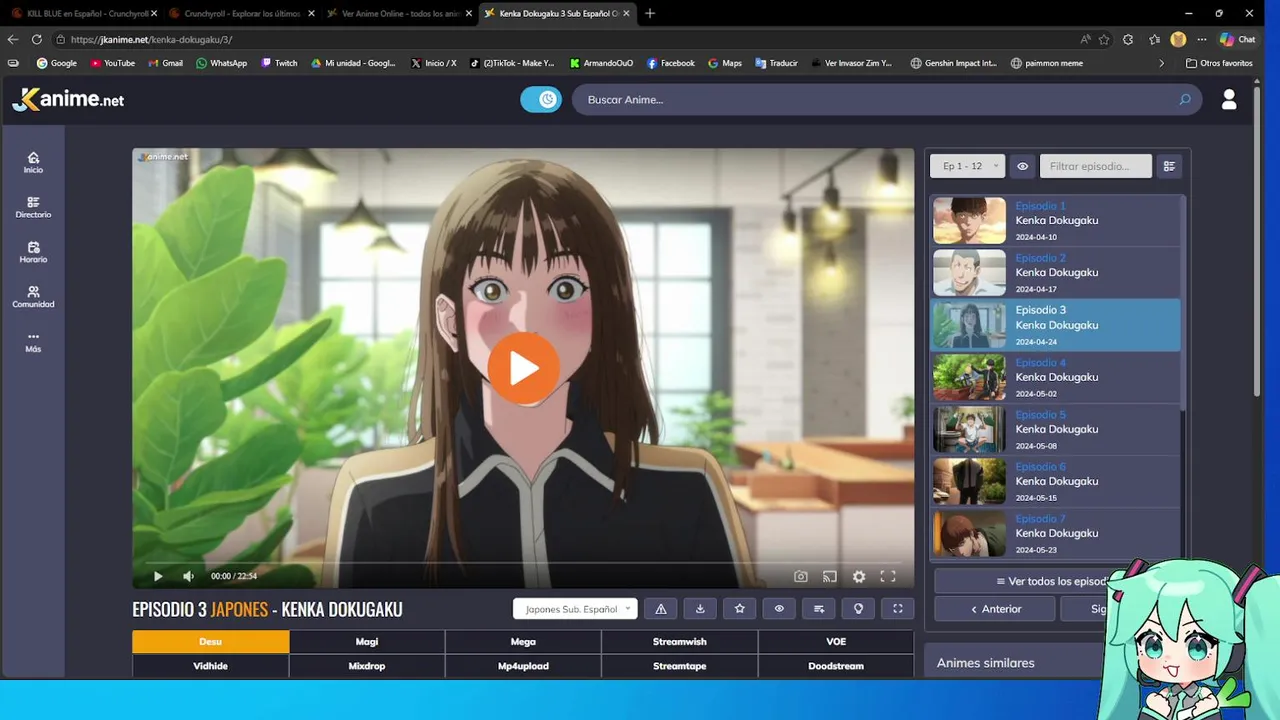Select the Magi server tab

367,642
